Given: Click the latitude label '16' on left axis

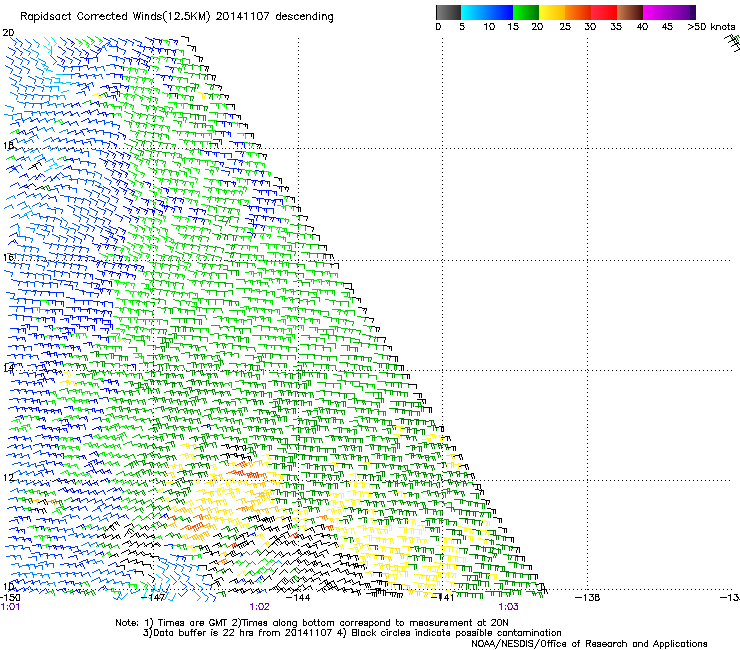Looking at the screenshot, I should click(x=8, y=258).
